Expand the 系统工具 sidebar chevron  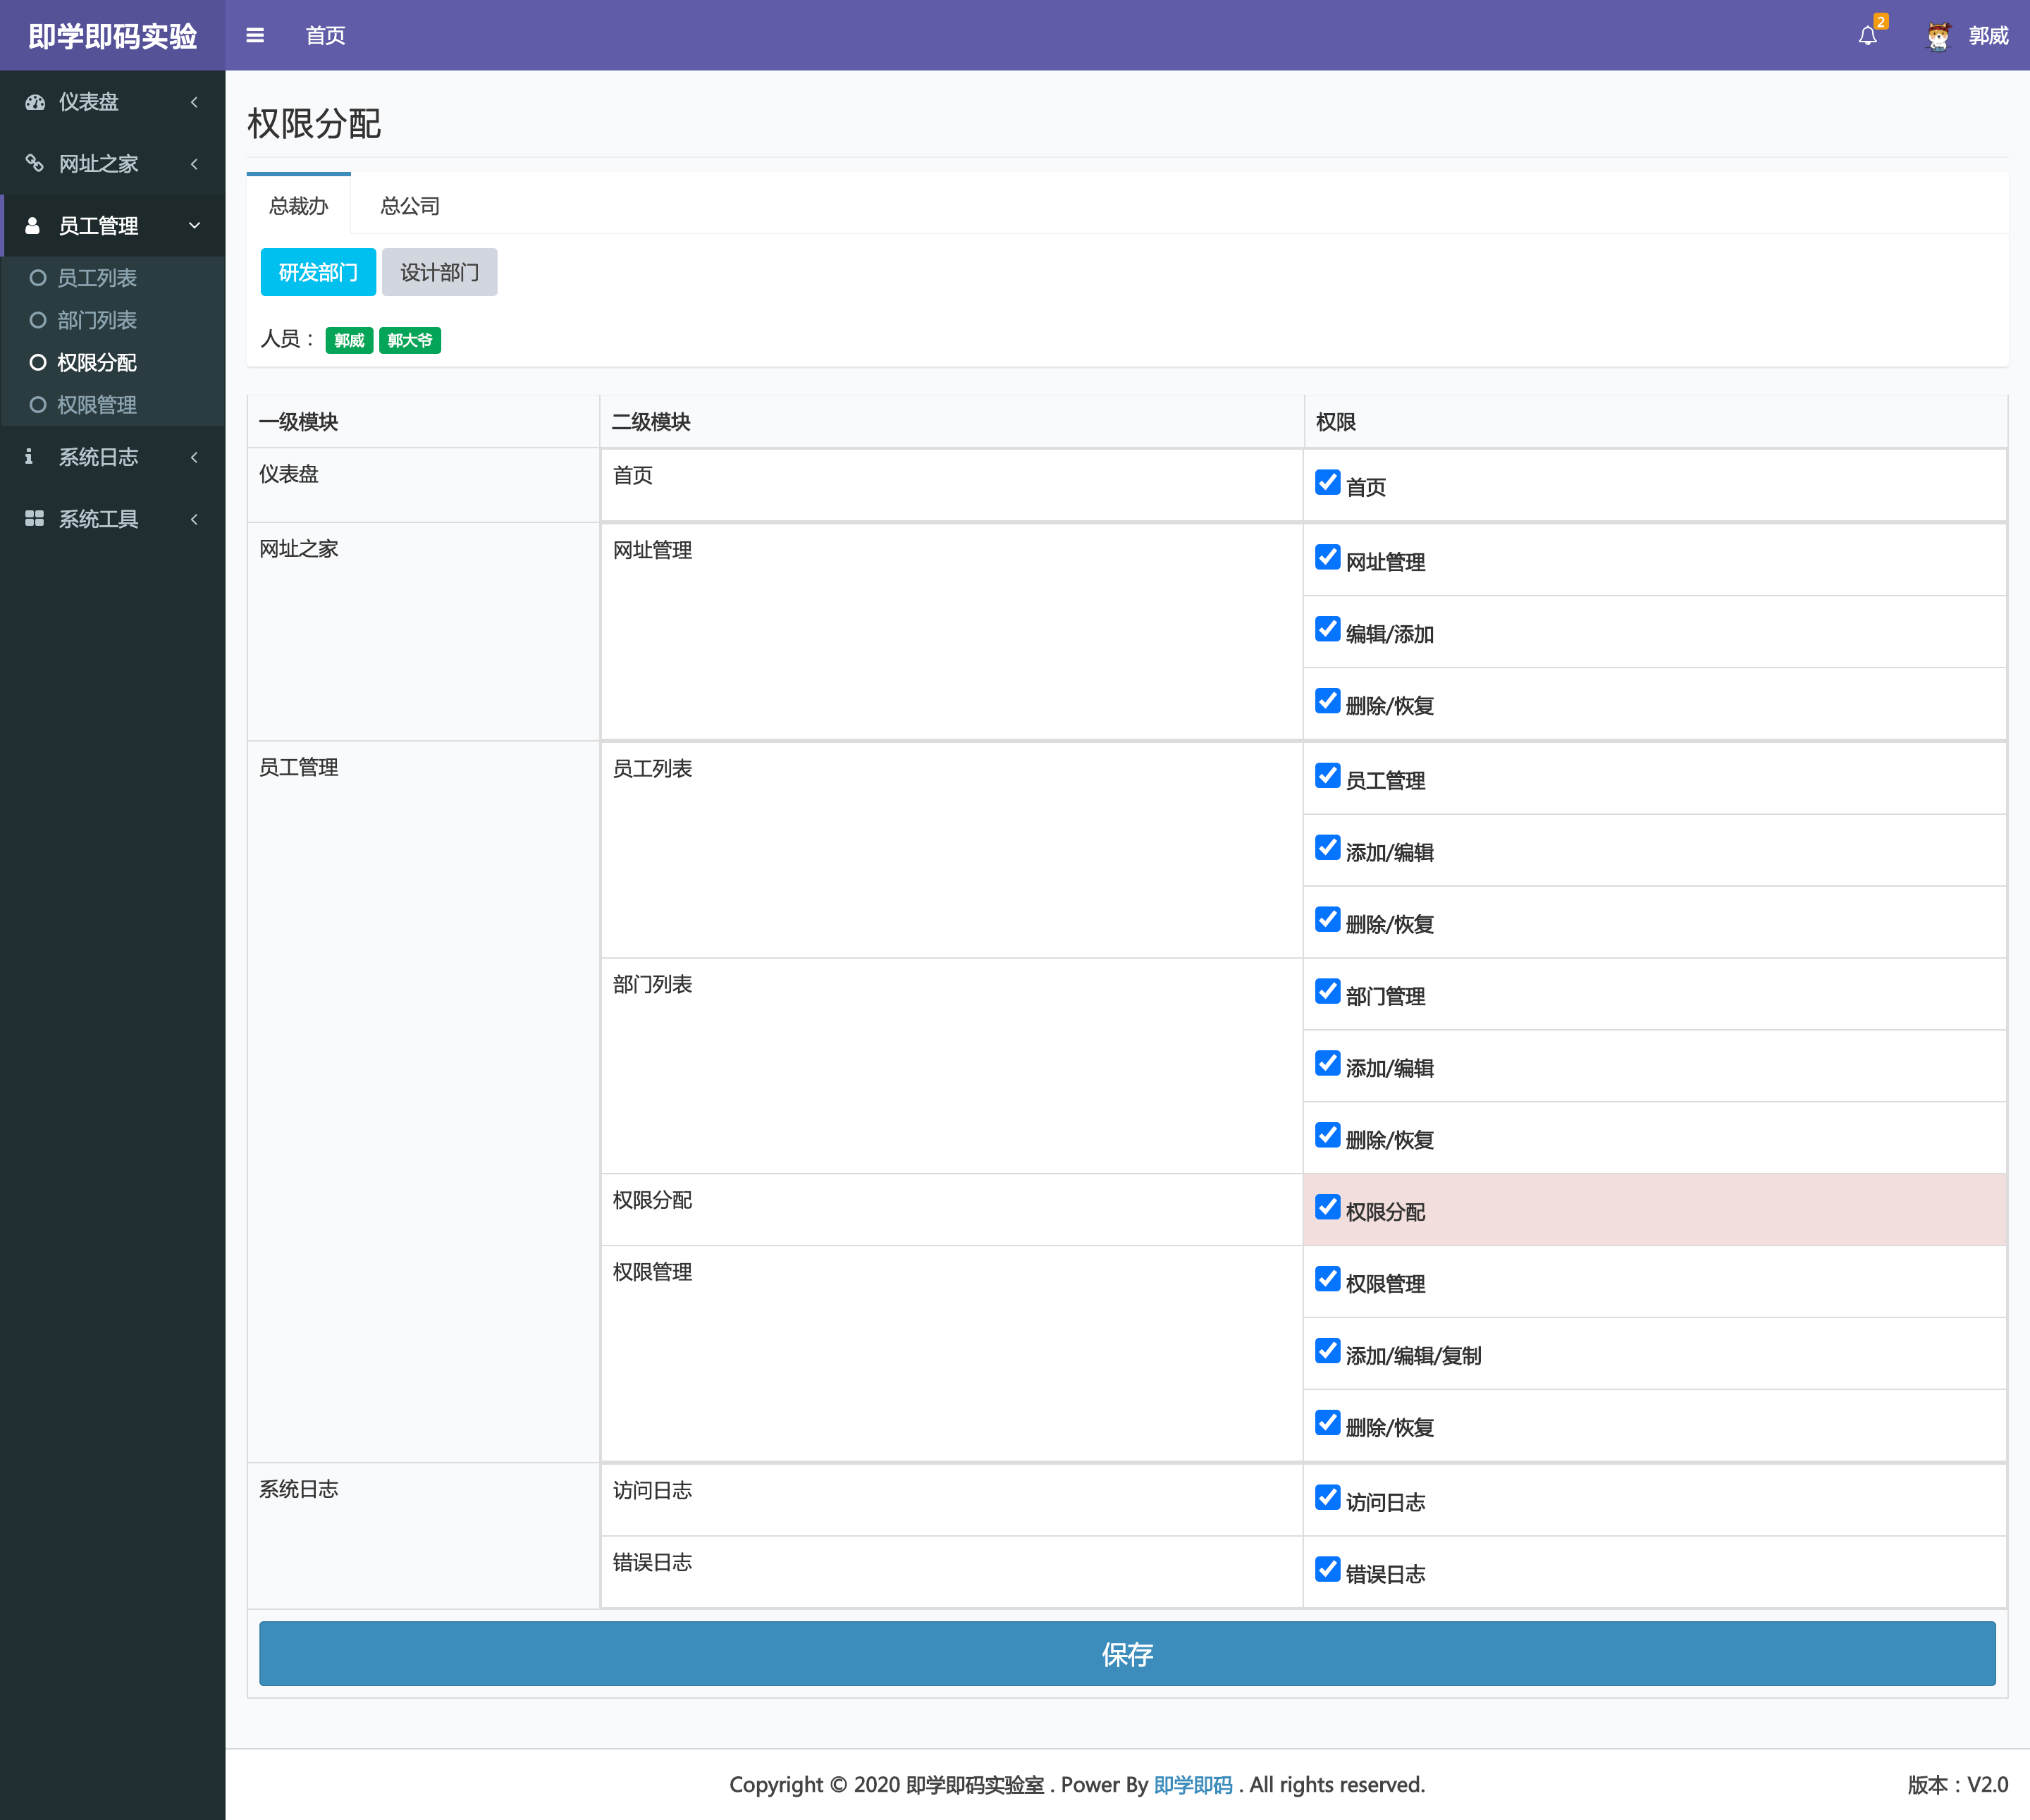[194, 519]
